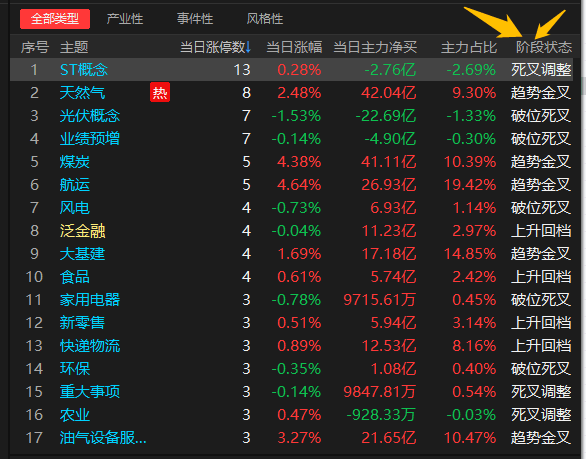Click the 序号 column header
This screenshot has height=459, width=586.
click(35, 47)
